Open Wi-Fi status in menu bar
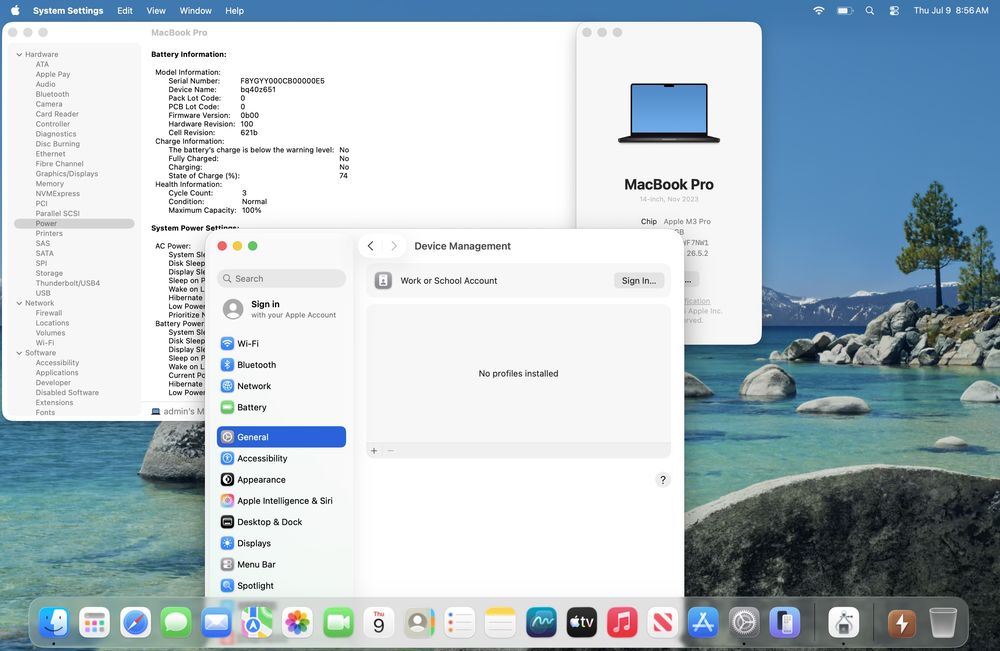Screen dimensions: 1000x651 point(819,11)
